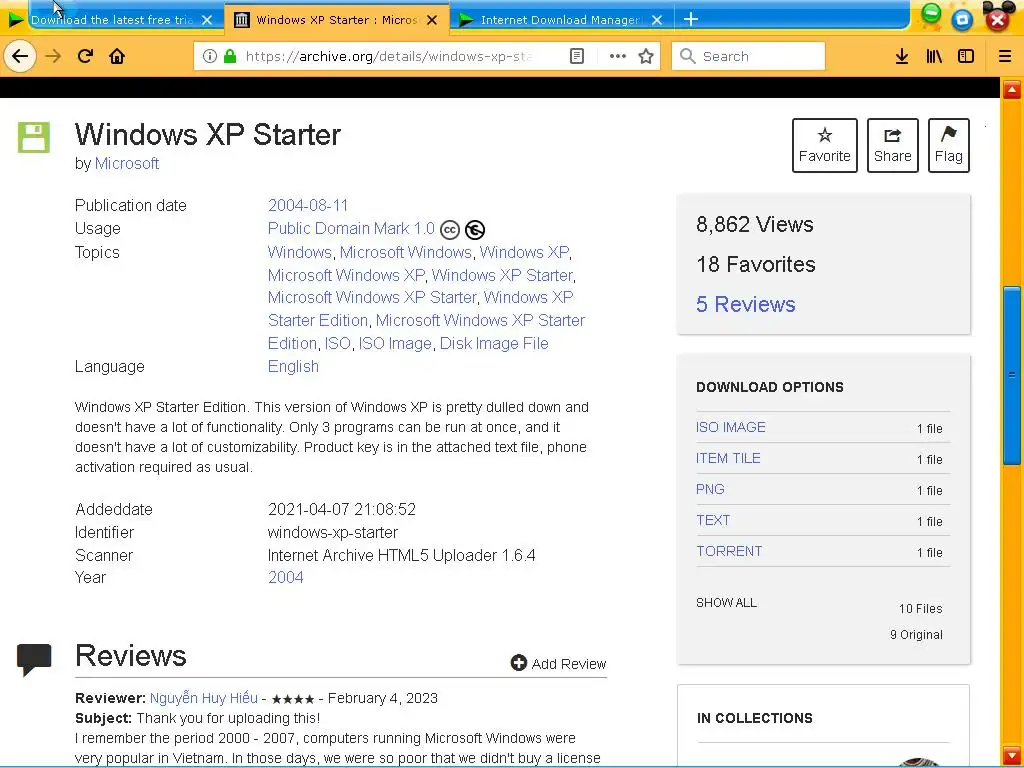Click the Reviews speech bubble icon
Image resolution: width=1024 pixels, height=768 pixels.
(x=34, y=659)
